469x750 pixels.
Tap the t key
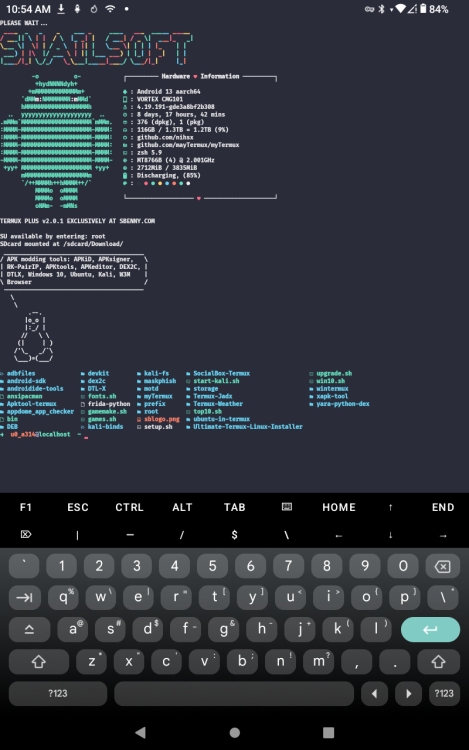(215, 597)
